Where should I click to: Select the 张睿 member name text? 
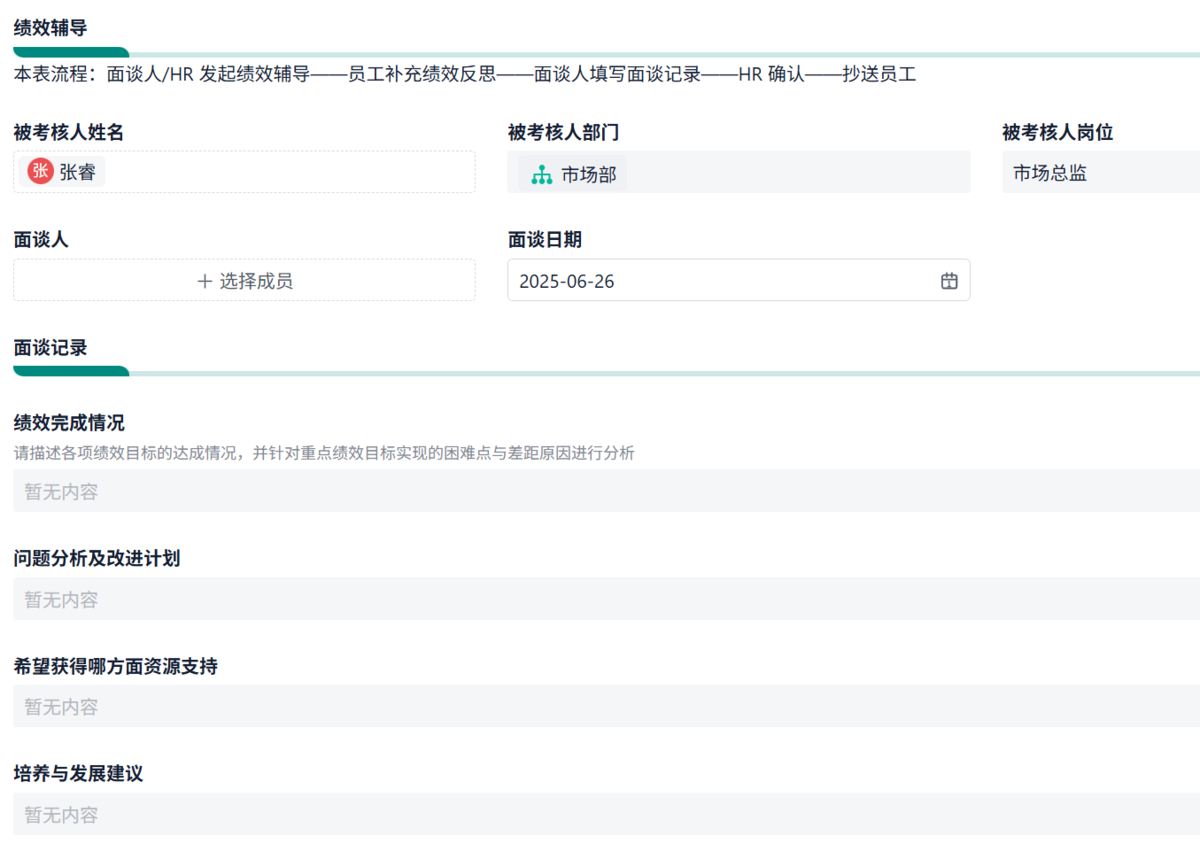[x=78, y=172]
